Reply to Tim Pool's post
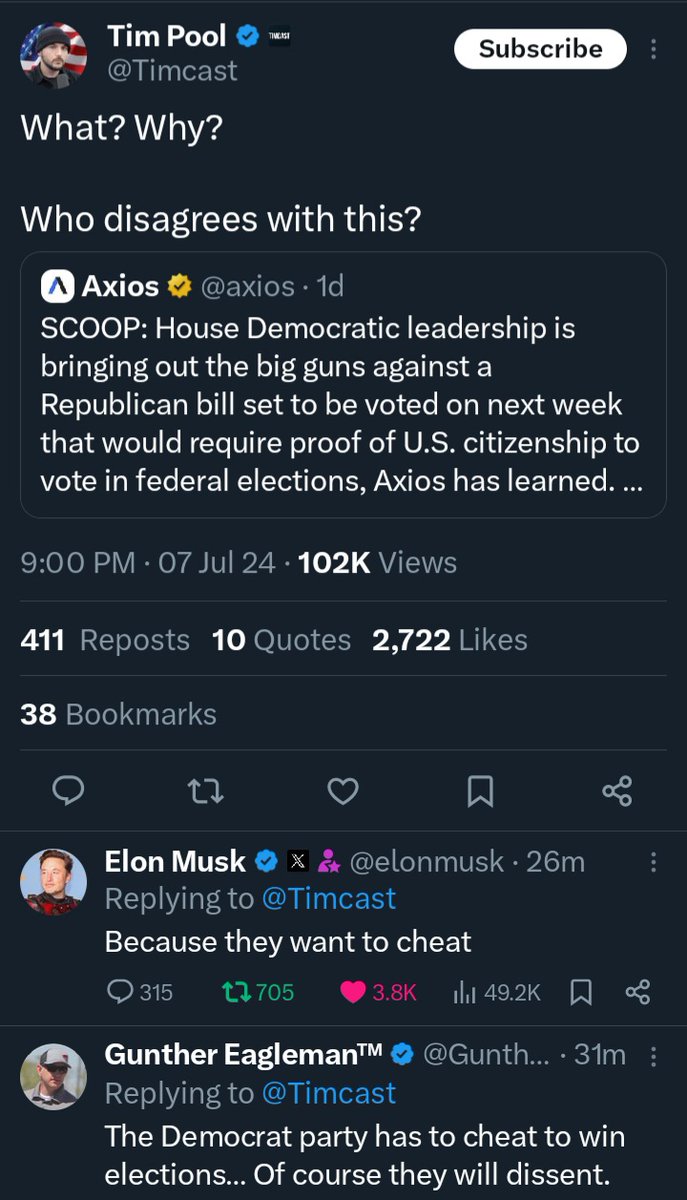The height and width of the screenshot is (1200, 687). (67, 792)
